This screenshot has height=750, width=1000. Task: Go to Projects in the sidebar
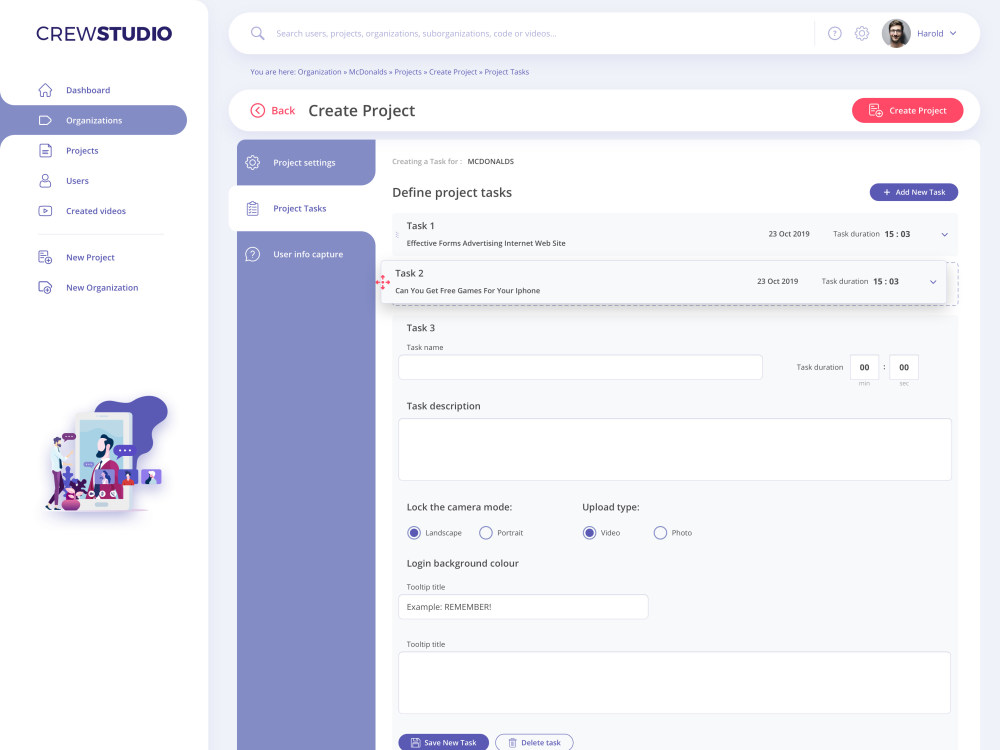tap(82, 151)
